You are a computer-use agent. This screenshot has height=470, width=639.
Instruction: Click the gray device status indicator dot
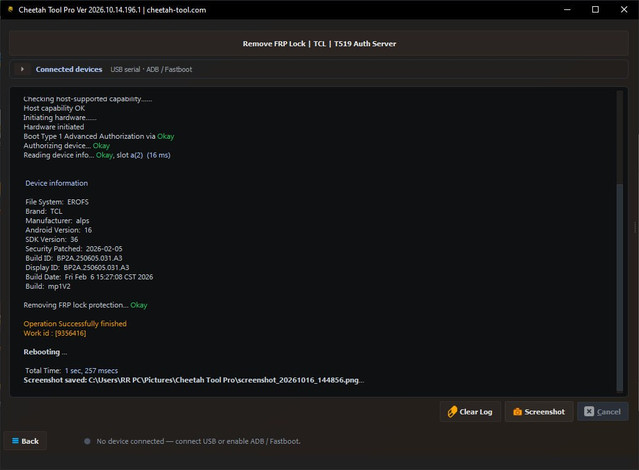[x=87, y=441]
